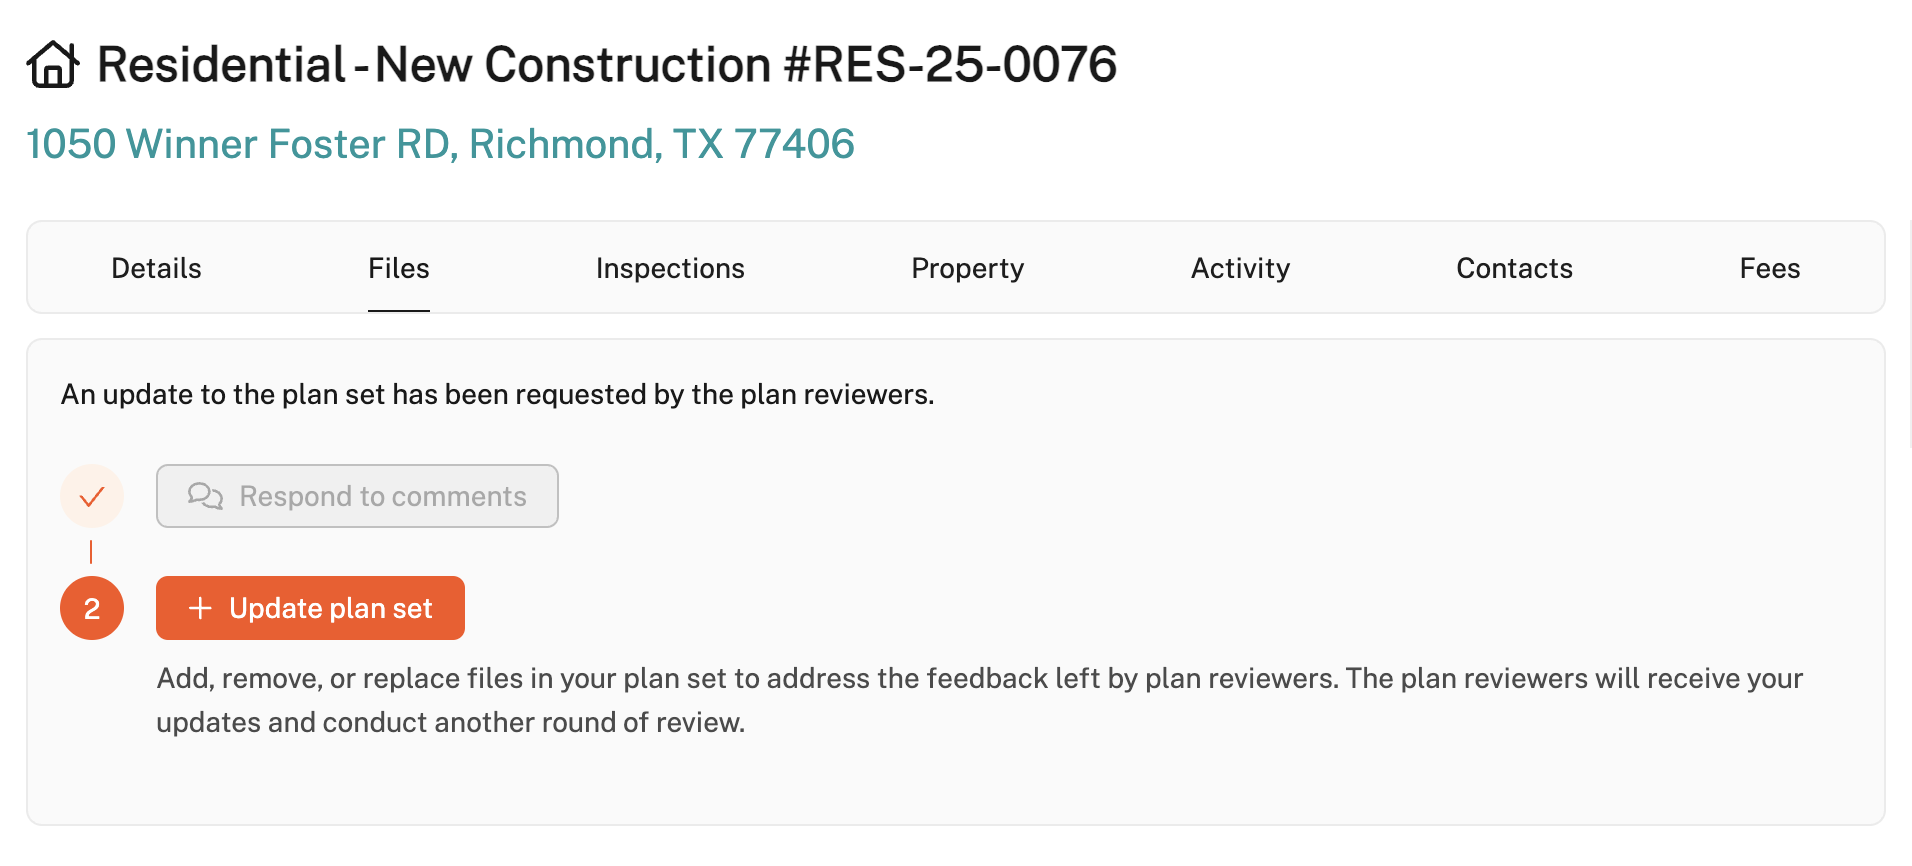Click the speech bubbles icon in Respond to comments
The width and height of the screenshot is (1912, 866).
coord(205,496)
